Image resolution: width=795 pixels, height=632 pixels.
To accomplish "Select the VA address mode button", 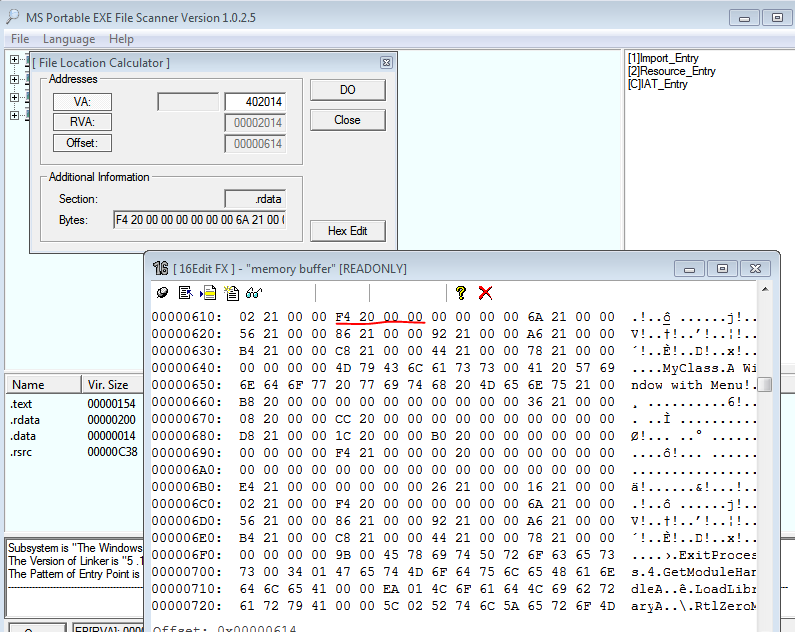I will point(82,102).
